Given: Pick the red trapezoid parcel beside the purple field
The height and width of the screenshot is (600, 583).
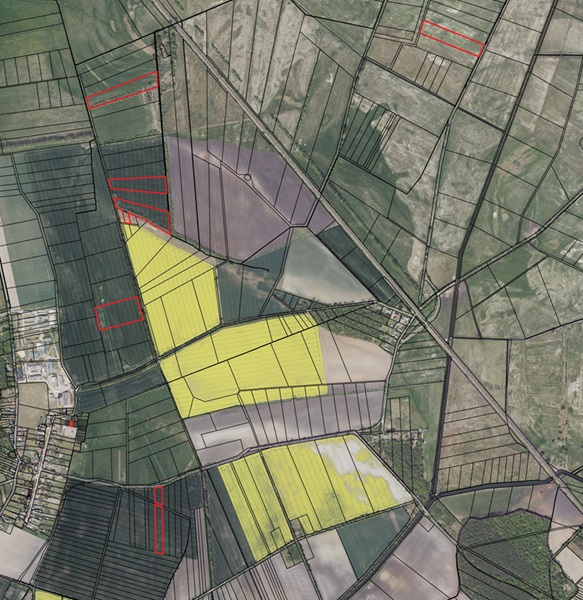Looking at the screenshot, I should click(x=138, y=185).
